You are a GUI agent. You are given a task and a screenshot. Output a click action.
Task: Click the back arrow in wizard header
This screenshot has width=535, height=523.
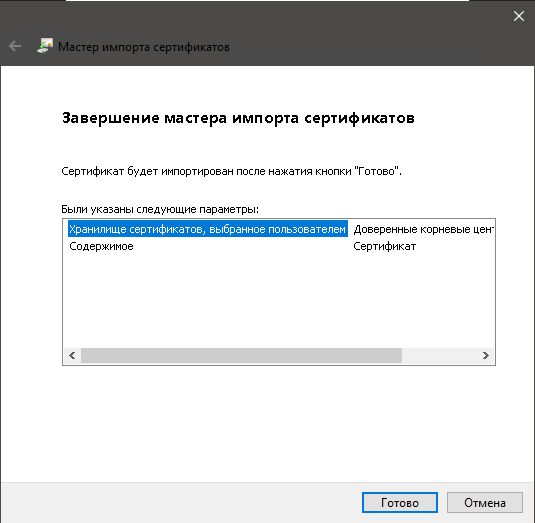click(15, 46)
